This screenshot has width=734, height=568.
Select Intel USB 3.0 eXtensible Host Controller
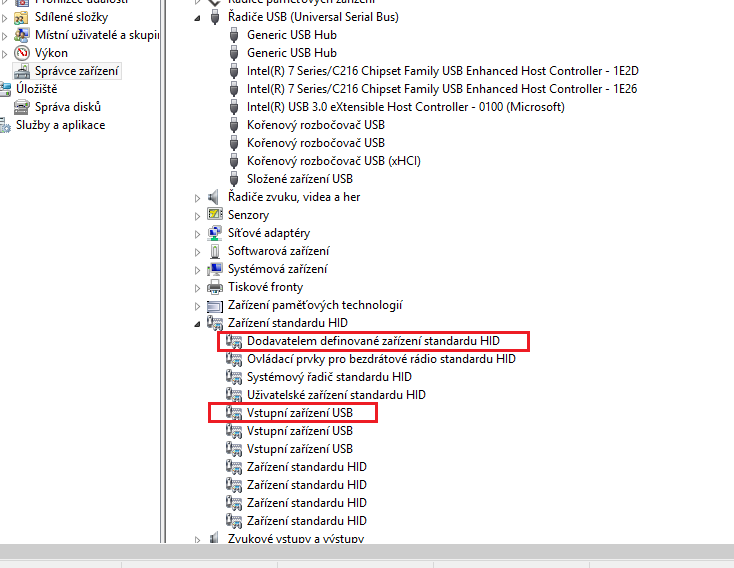coord(405,107)
